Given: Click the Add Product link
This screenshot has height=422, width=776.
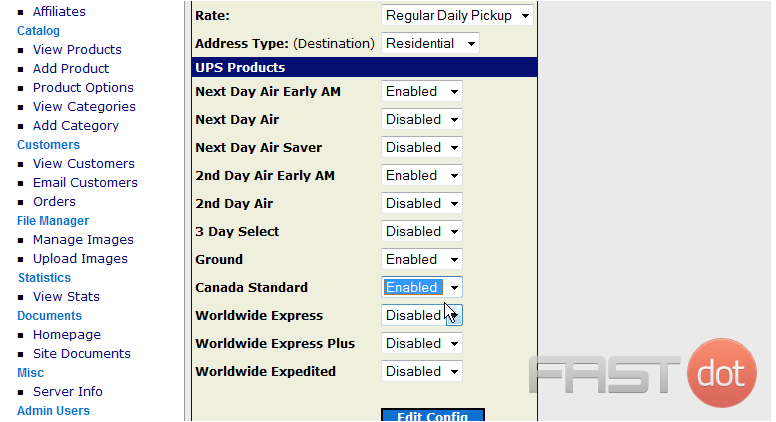Looking at the screenshot, I should tap(71, 68).
